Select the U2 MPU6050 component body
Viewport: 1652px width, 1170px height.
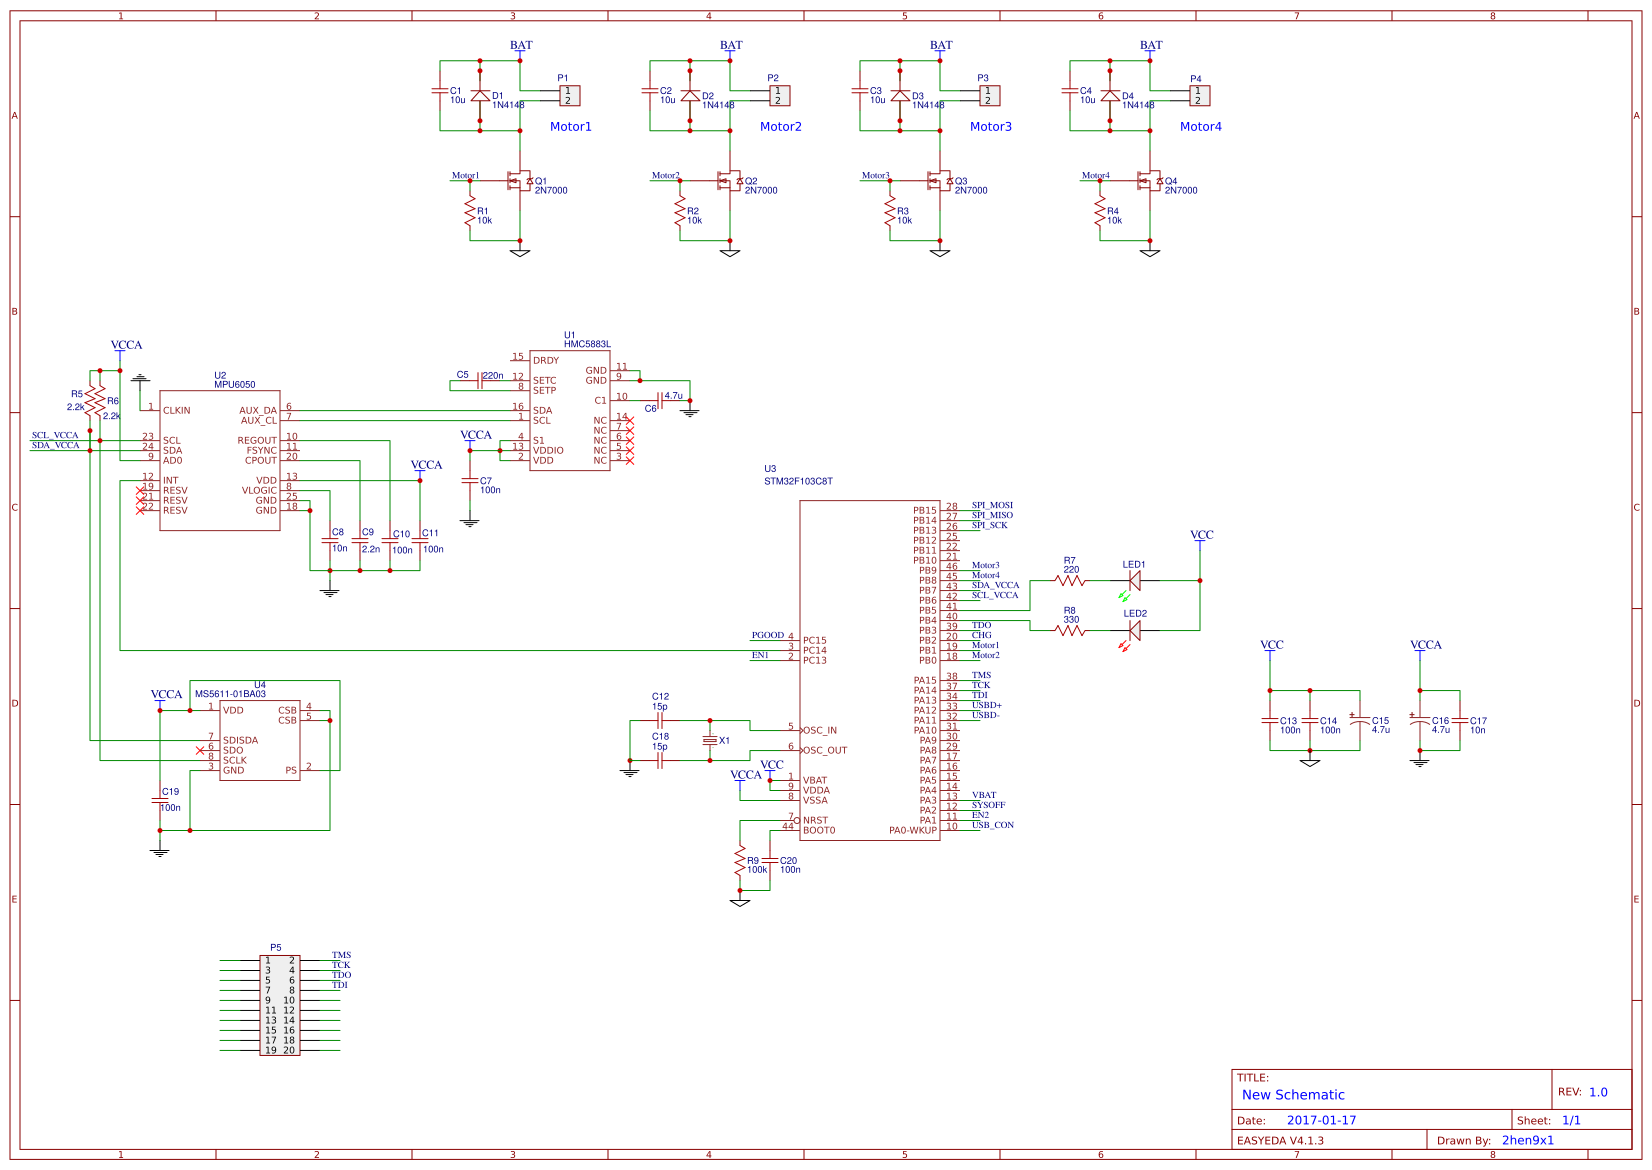[219, 460]
